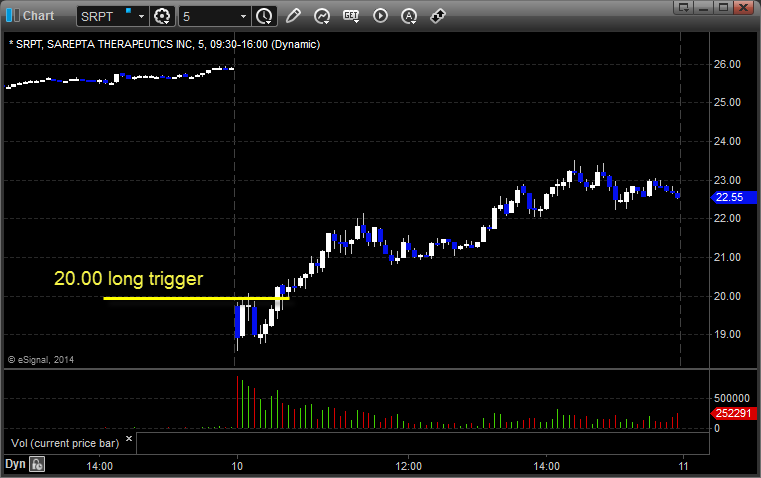Screen dimensions: 761x478
Task: Click the blue symbol-link square by SRPT
Action: coord(129,10)
